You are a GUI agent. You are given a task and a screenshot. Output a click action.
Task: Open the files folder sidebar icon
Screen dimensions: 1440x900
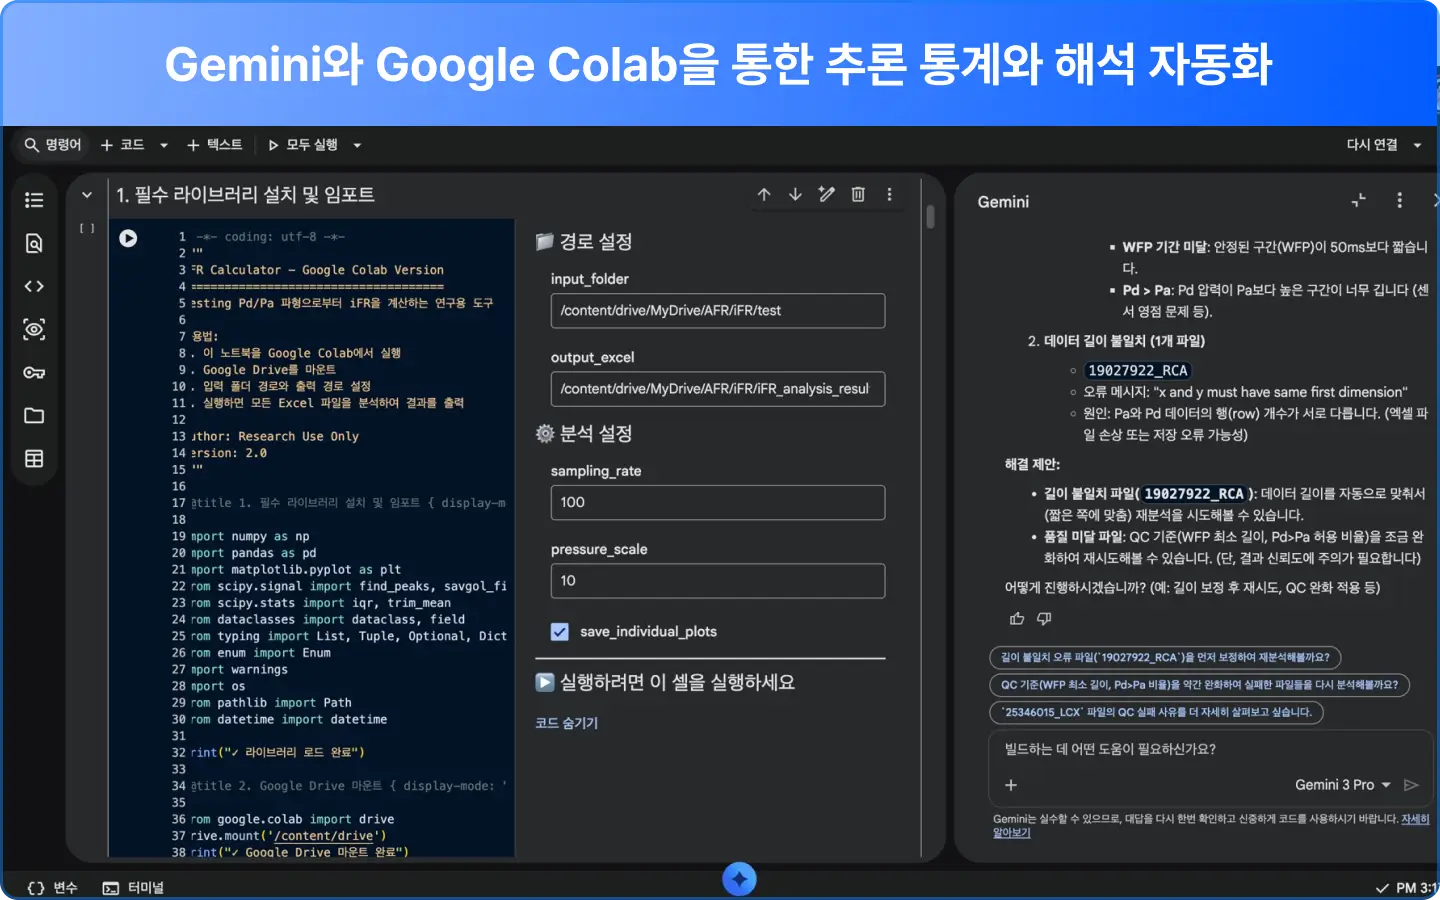[x=34, y=415]
